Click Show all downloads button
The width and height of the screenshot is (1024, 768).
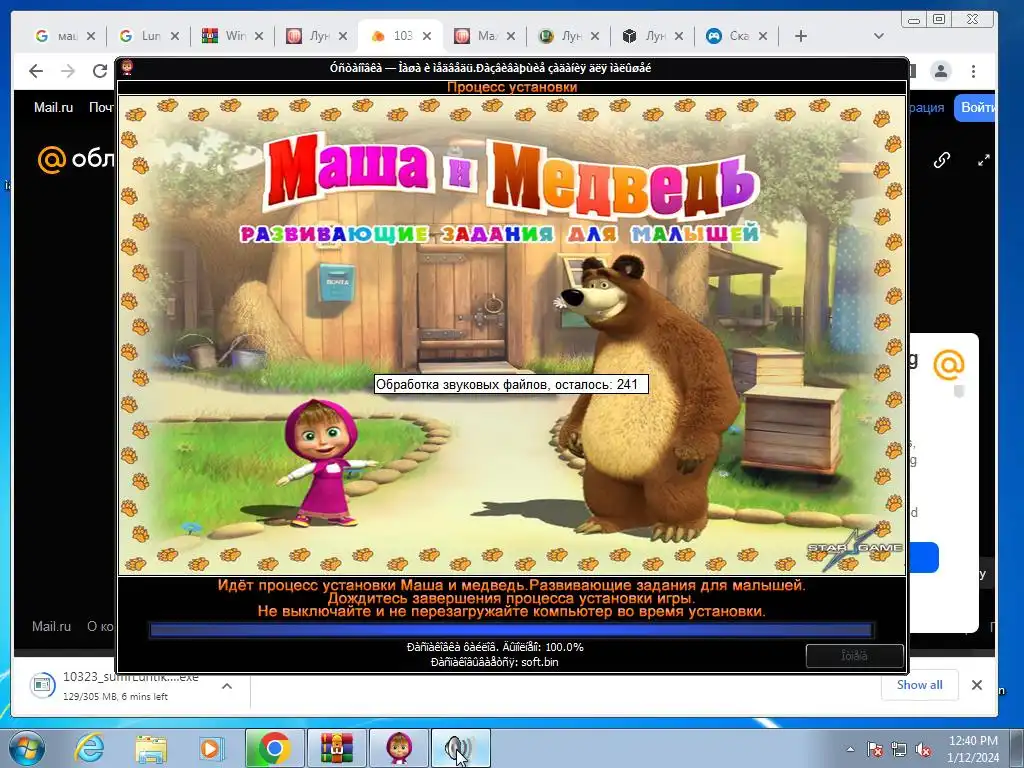919,685
